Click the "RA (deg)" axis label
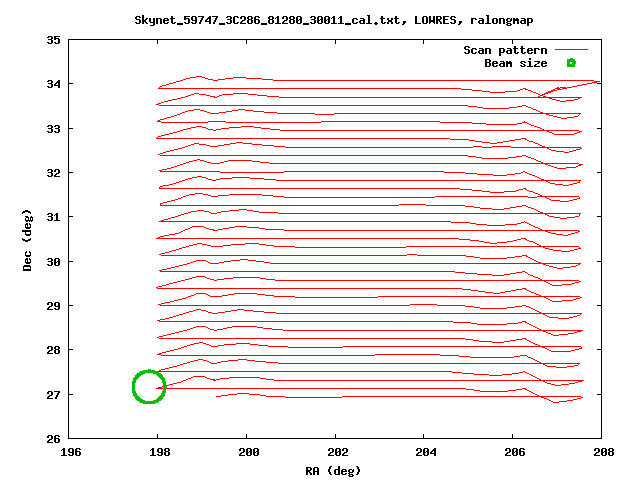 click(333, 471)
